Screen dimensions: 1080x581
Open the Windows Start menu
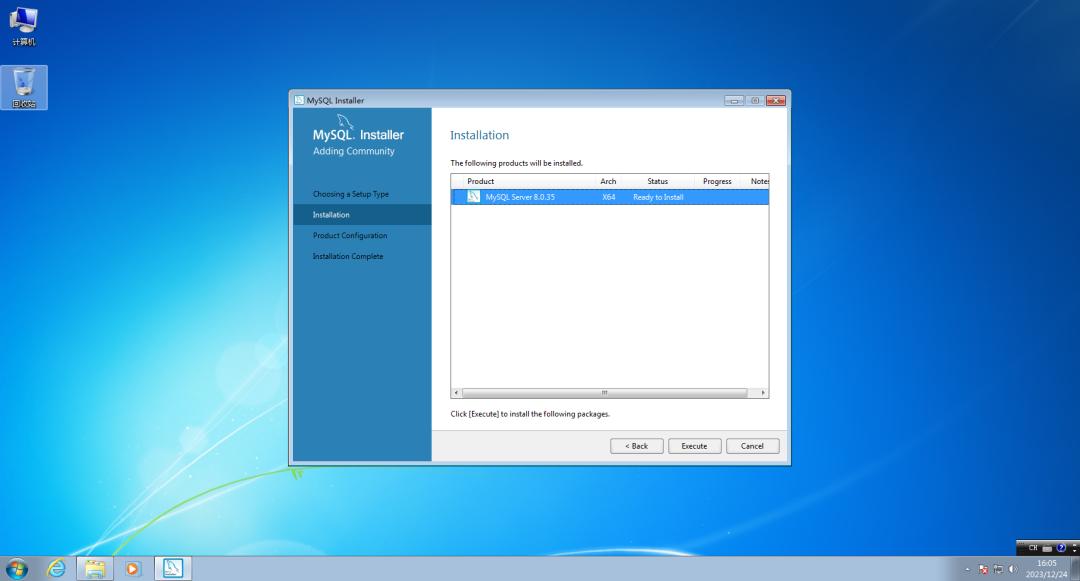17,569
